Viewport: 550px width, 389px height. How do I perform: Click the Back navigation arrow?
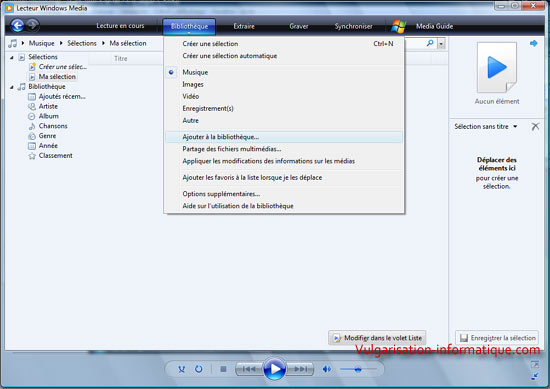[18, 25]
